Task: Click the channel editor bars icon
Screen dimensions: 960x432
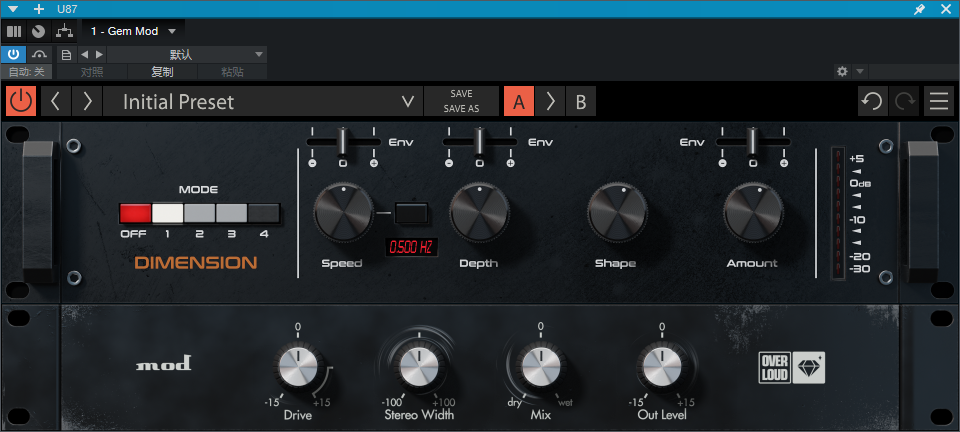Action: pos(13,31)
